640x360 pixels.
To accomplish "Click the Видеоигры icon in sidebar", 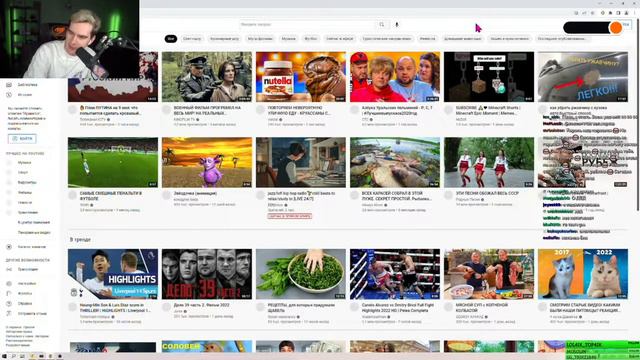I will (9, 182).
